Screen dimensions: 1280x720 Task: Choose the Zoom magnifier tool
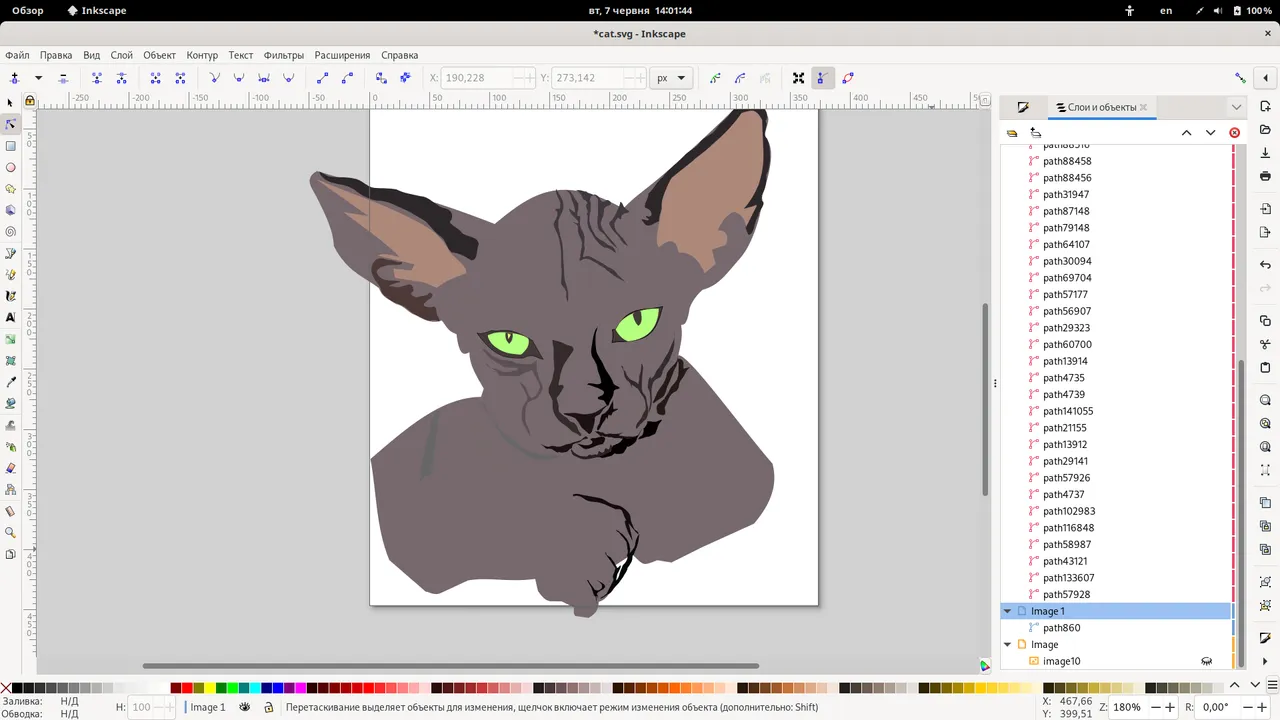(x=11, y=533)
